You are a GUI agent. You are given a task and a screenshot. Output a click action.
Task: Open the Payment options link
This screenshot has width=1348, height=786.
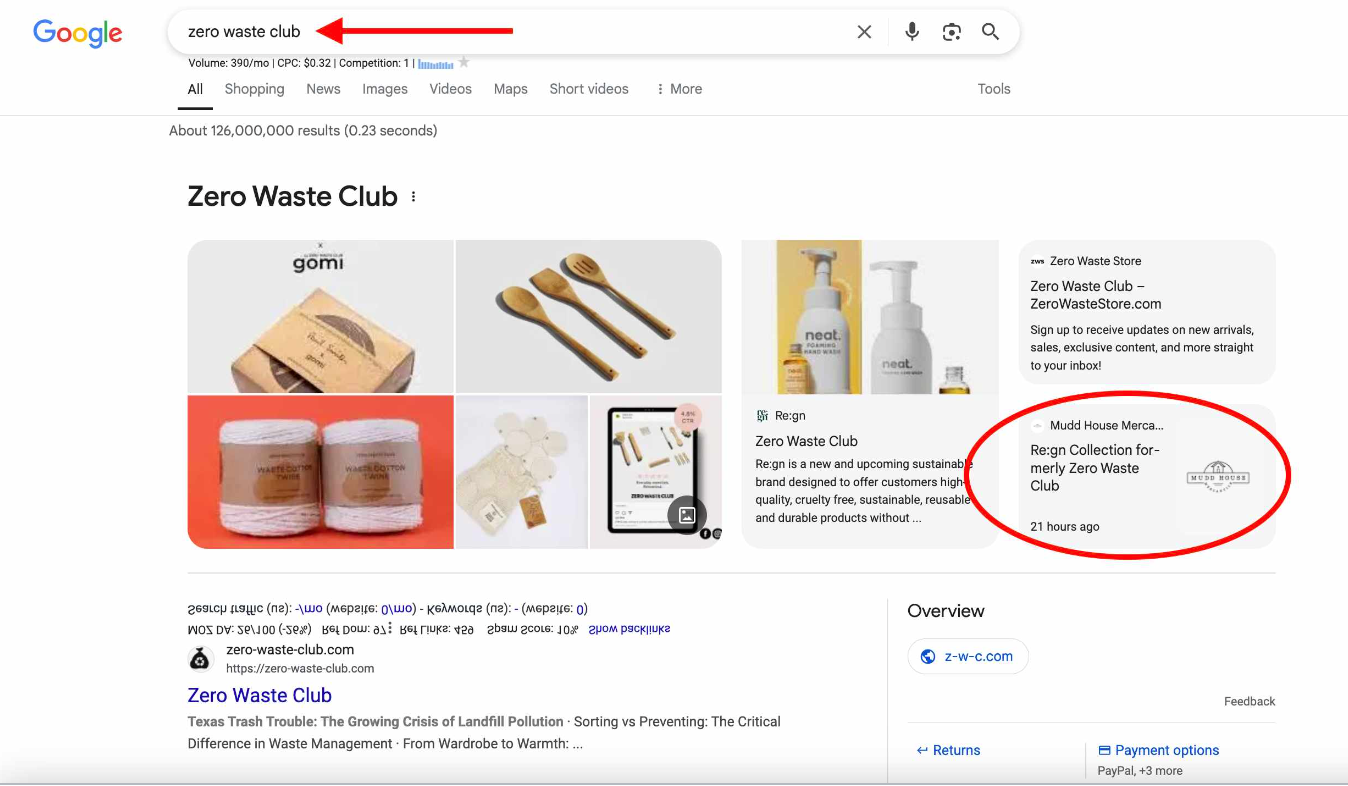pos(1167,750)
